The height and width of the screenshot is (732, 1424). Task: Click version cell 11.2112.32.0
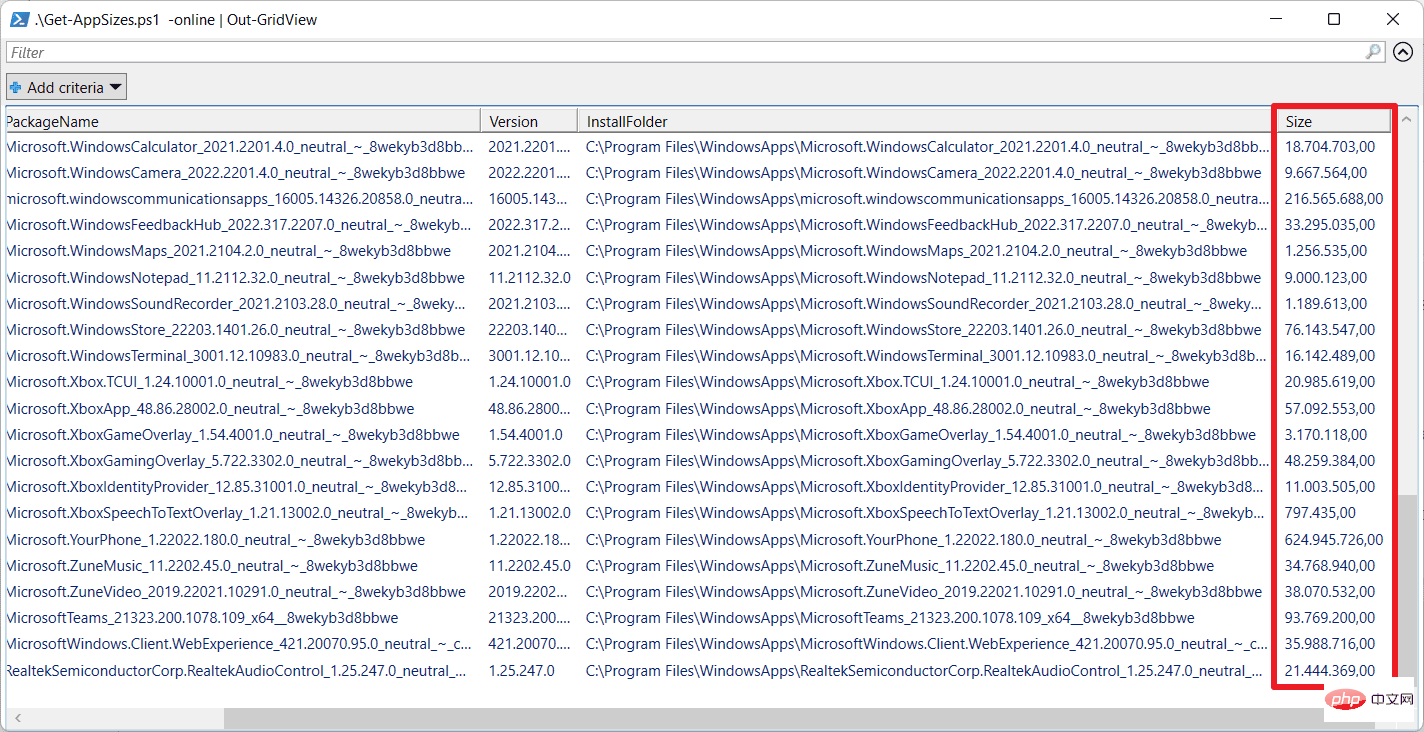pos(529,277)
